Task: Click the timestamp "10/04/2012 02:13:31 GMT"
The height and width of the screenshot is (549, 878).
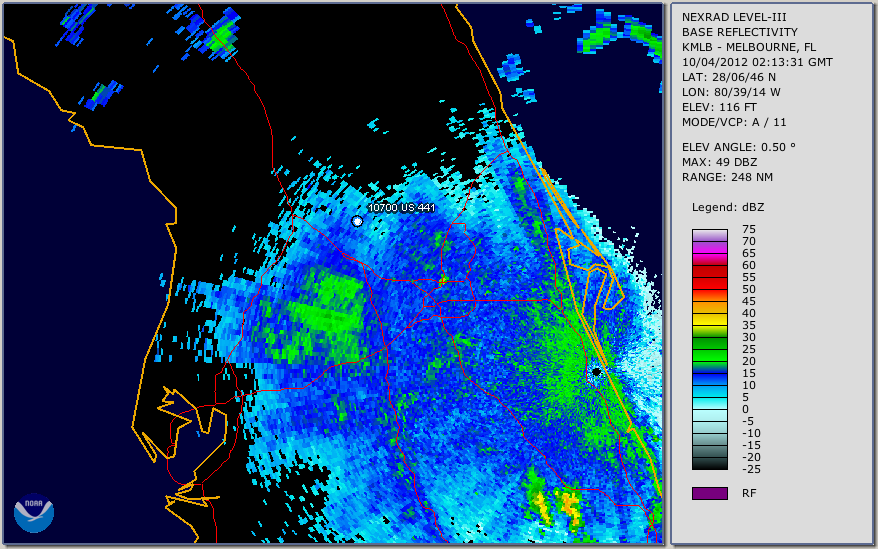Action: (x=757, y=62)
